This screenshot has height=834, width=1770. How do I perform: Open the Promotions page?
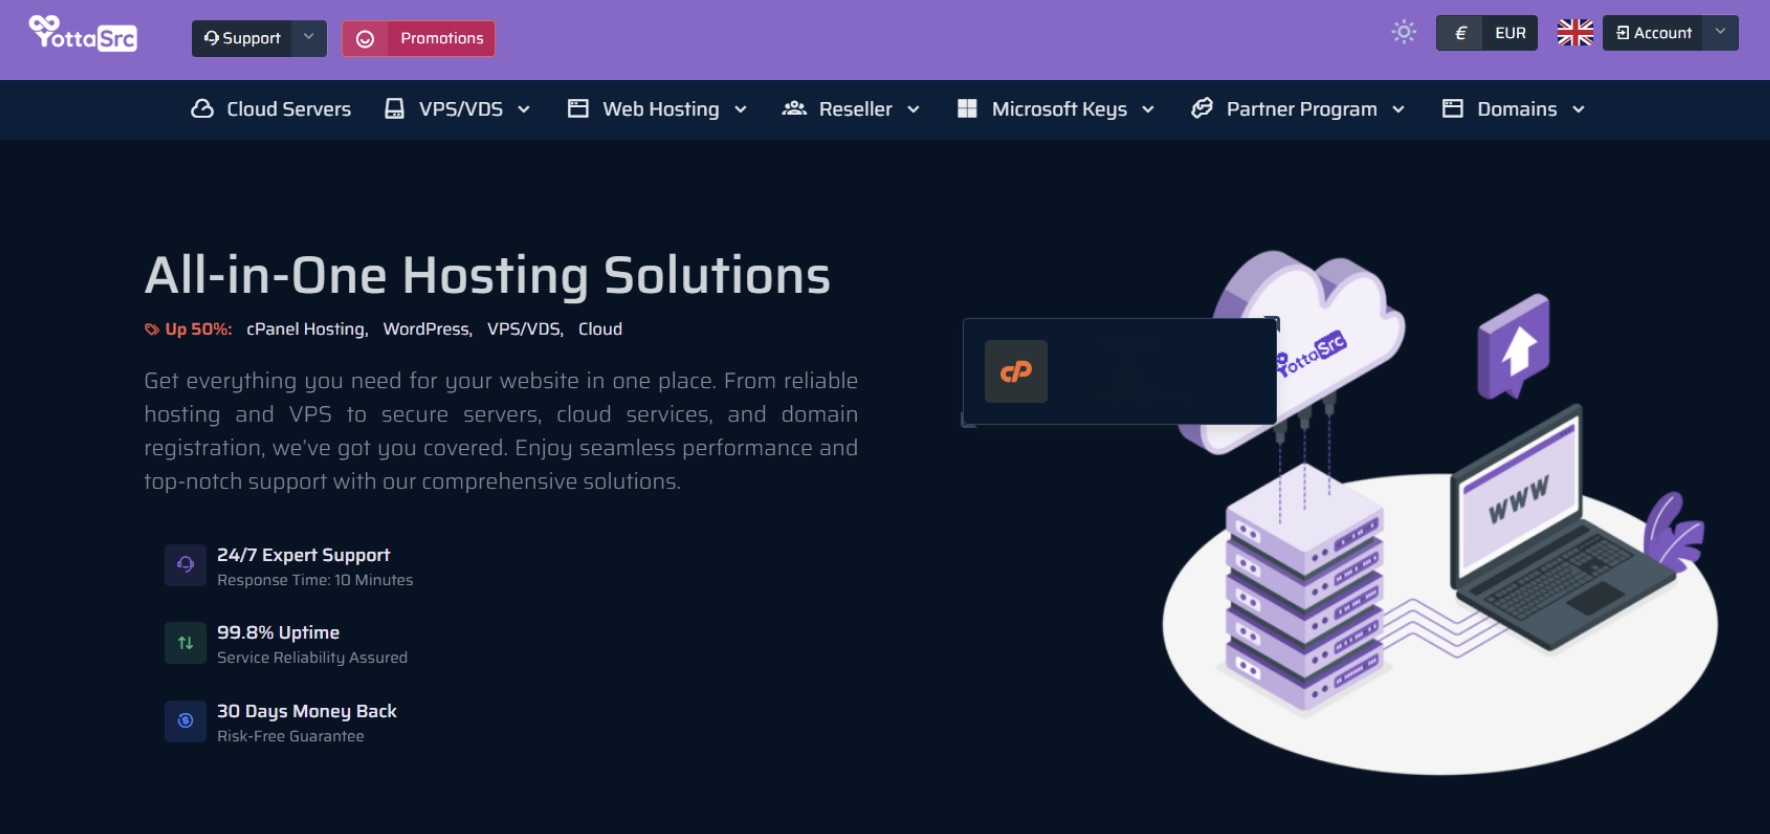442,38
